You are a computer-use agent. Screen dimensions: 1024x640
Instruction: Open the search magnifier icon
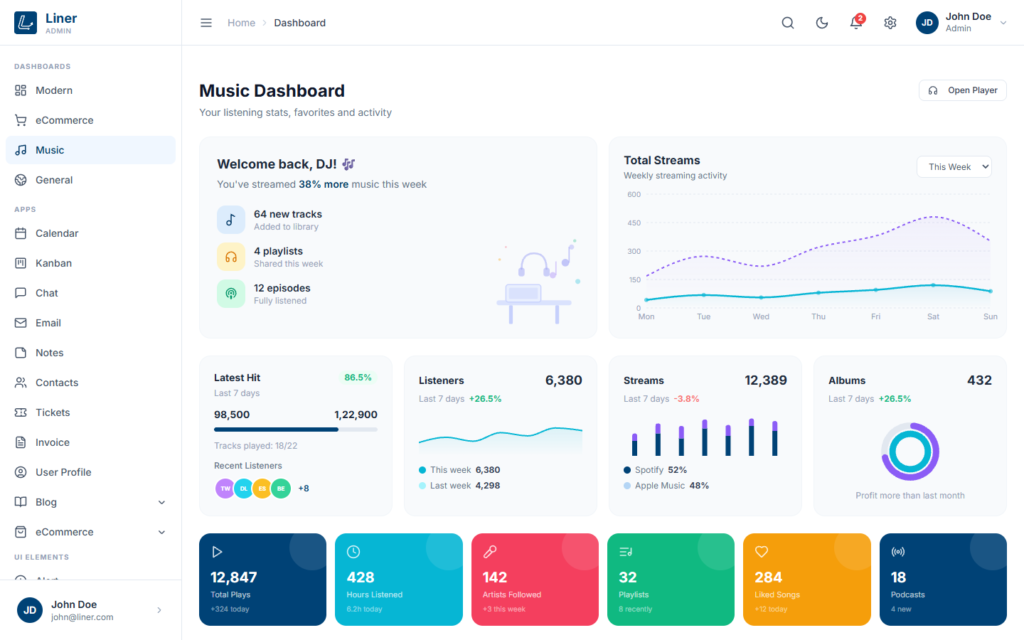(788, 23)
